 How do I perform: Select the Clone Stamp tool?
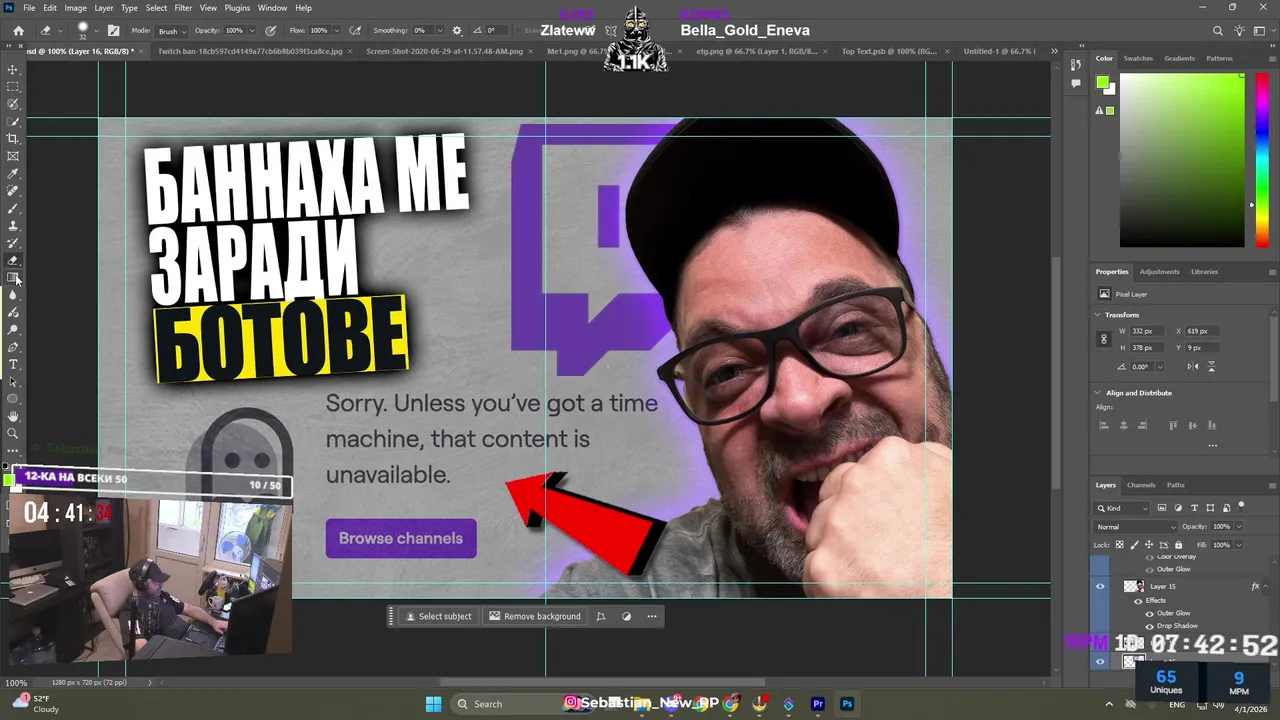[x=13, y=226]
